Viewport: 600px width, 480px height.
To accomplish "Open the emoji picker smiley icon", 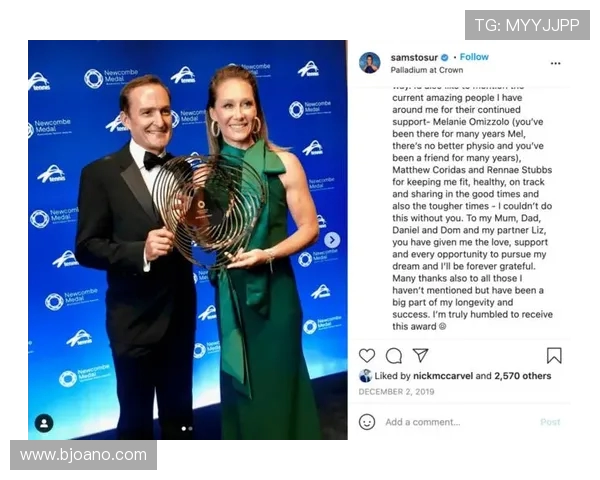I will (367, 422).
